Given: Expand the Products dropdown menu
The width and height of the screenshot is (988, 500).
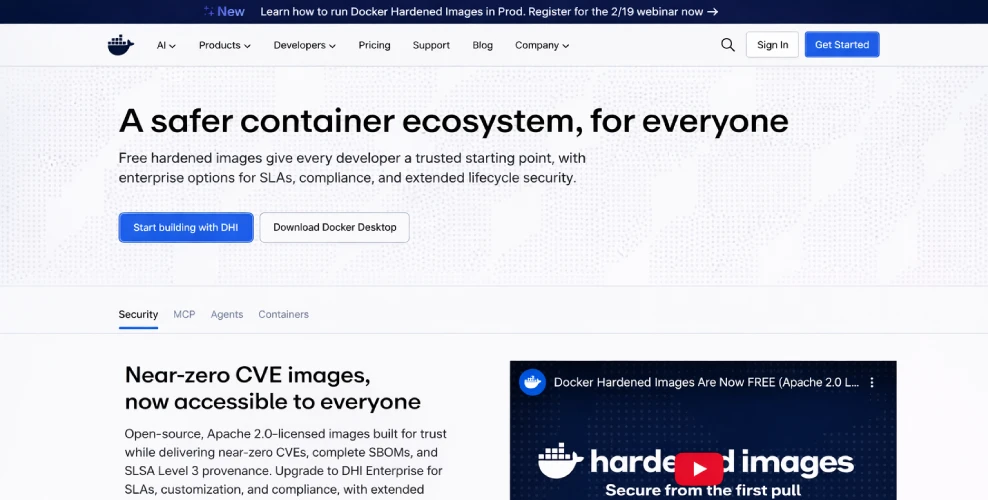Looking at the screenshot, I should [x=224, y=45].
